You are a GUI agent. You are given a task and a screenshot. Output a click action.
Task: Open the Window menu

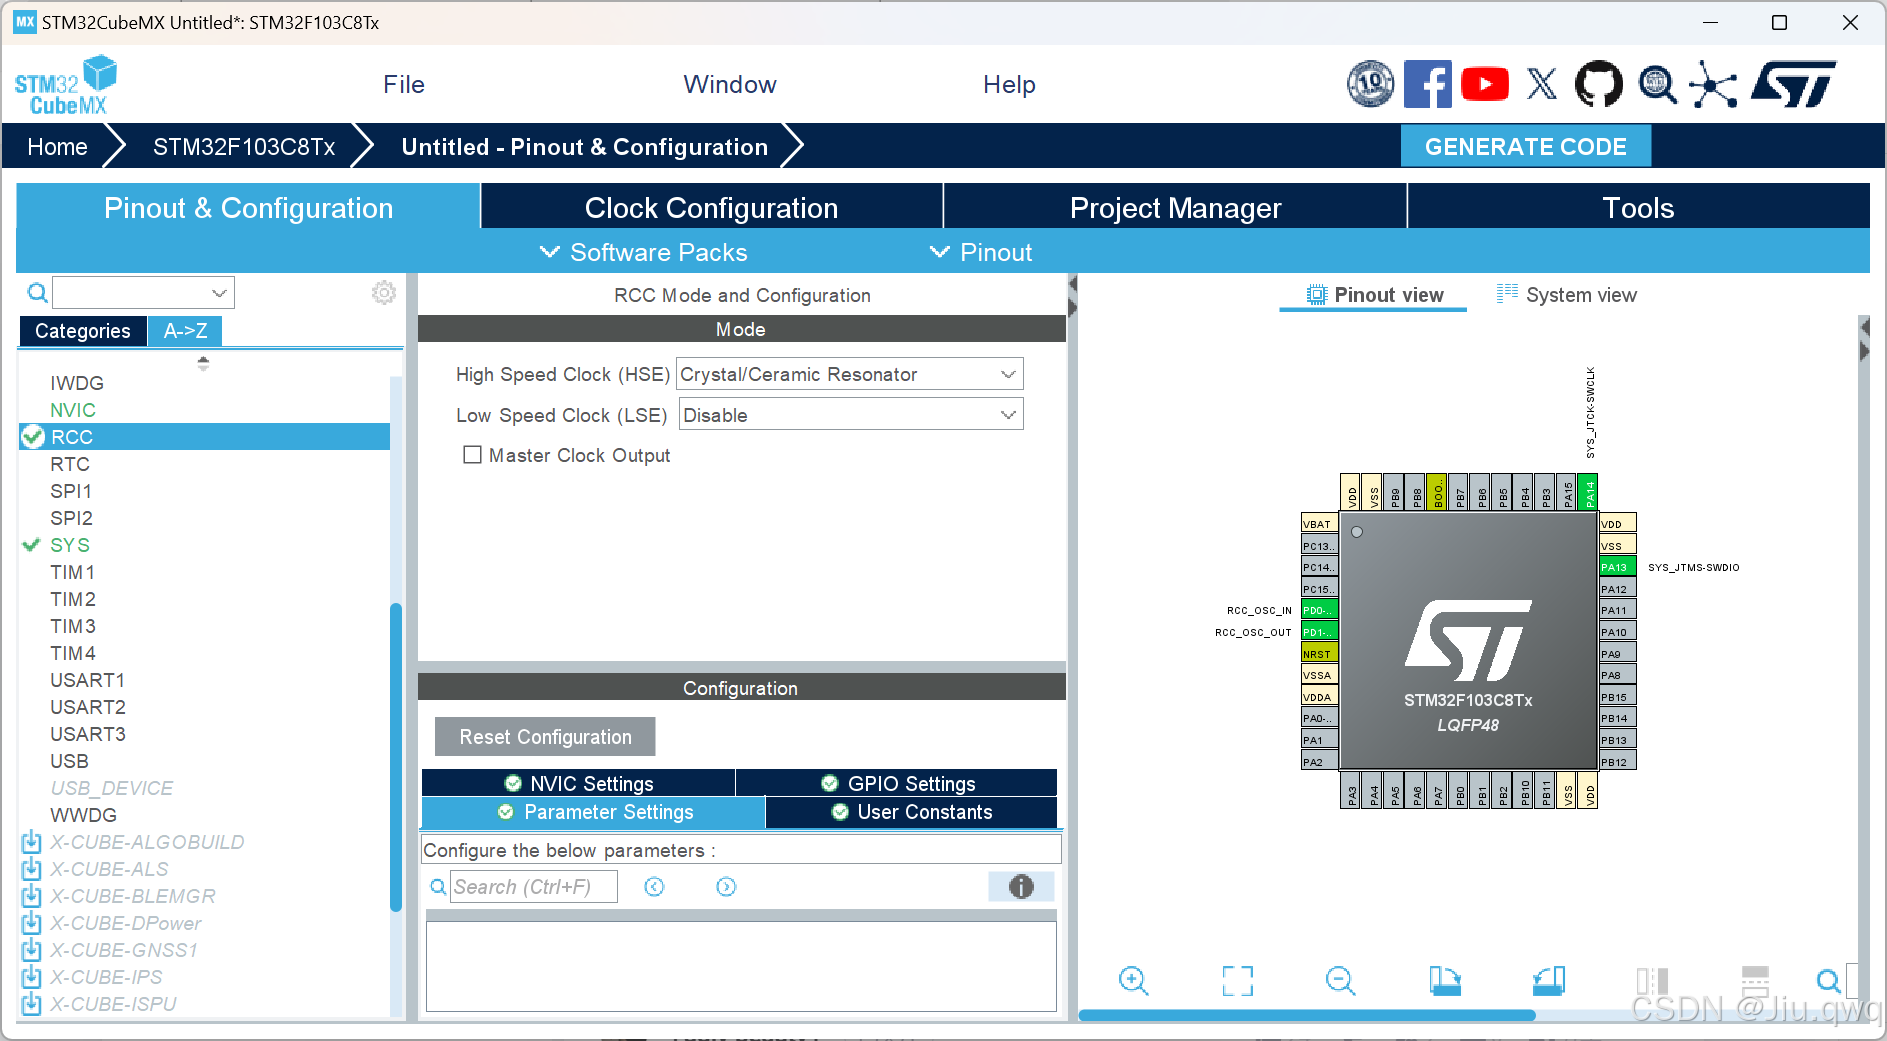click(730, 85)
